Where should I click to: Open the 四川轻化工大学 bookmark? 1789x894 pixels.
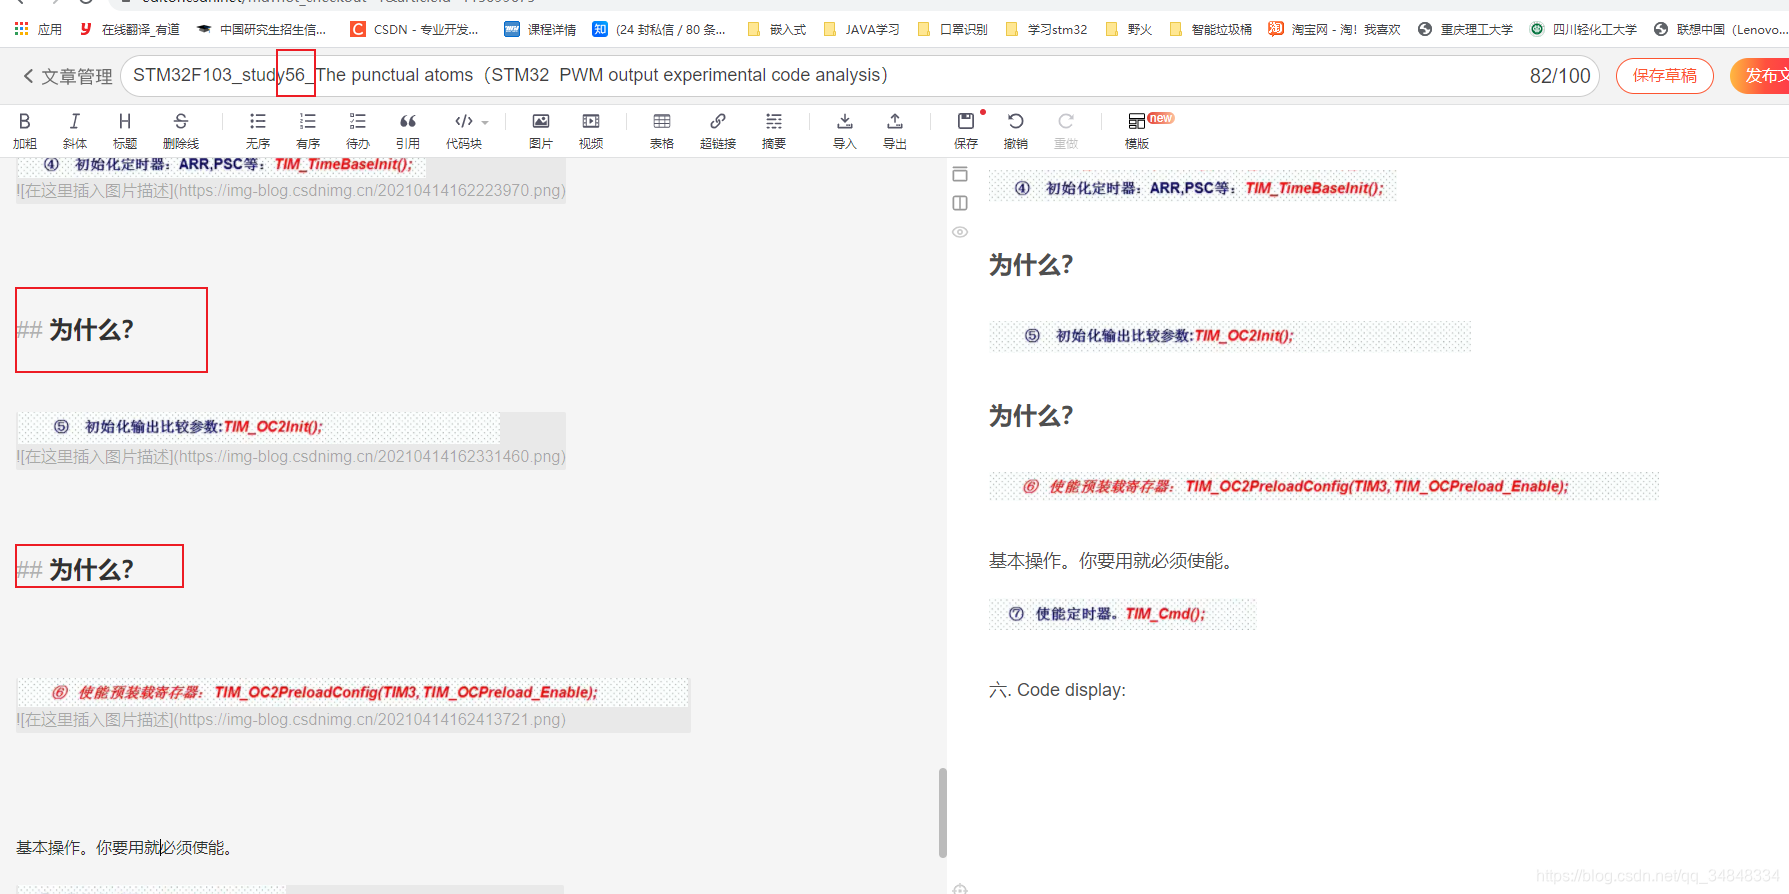pyautogui.click(x=1584, y=29)
